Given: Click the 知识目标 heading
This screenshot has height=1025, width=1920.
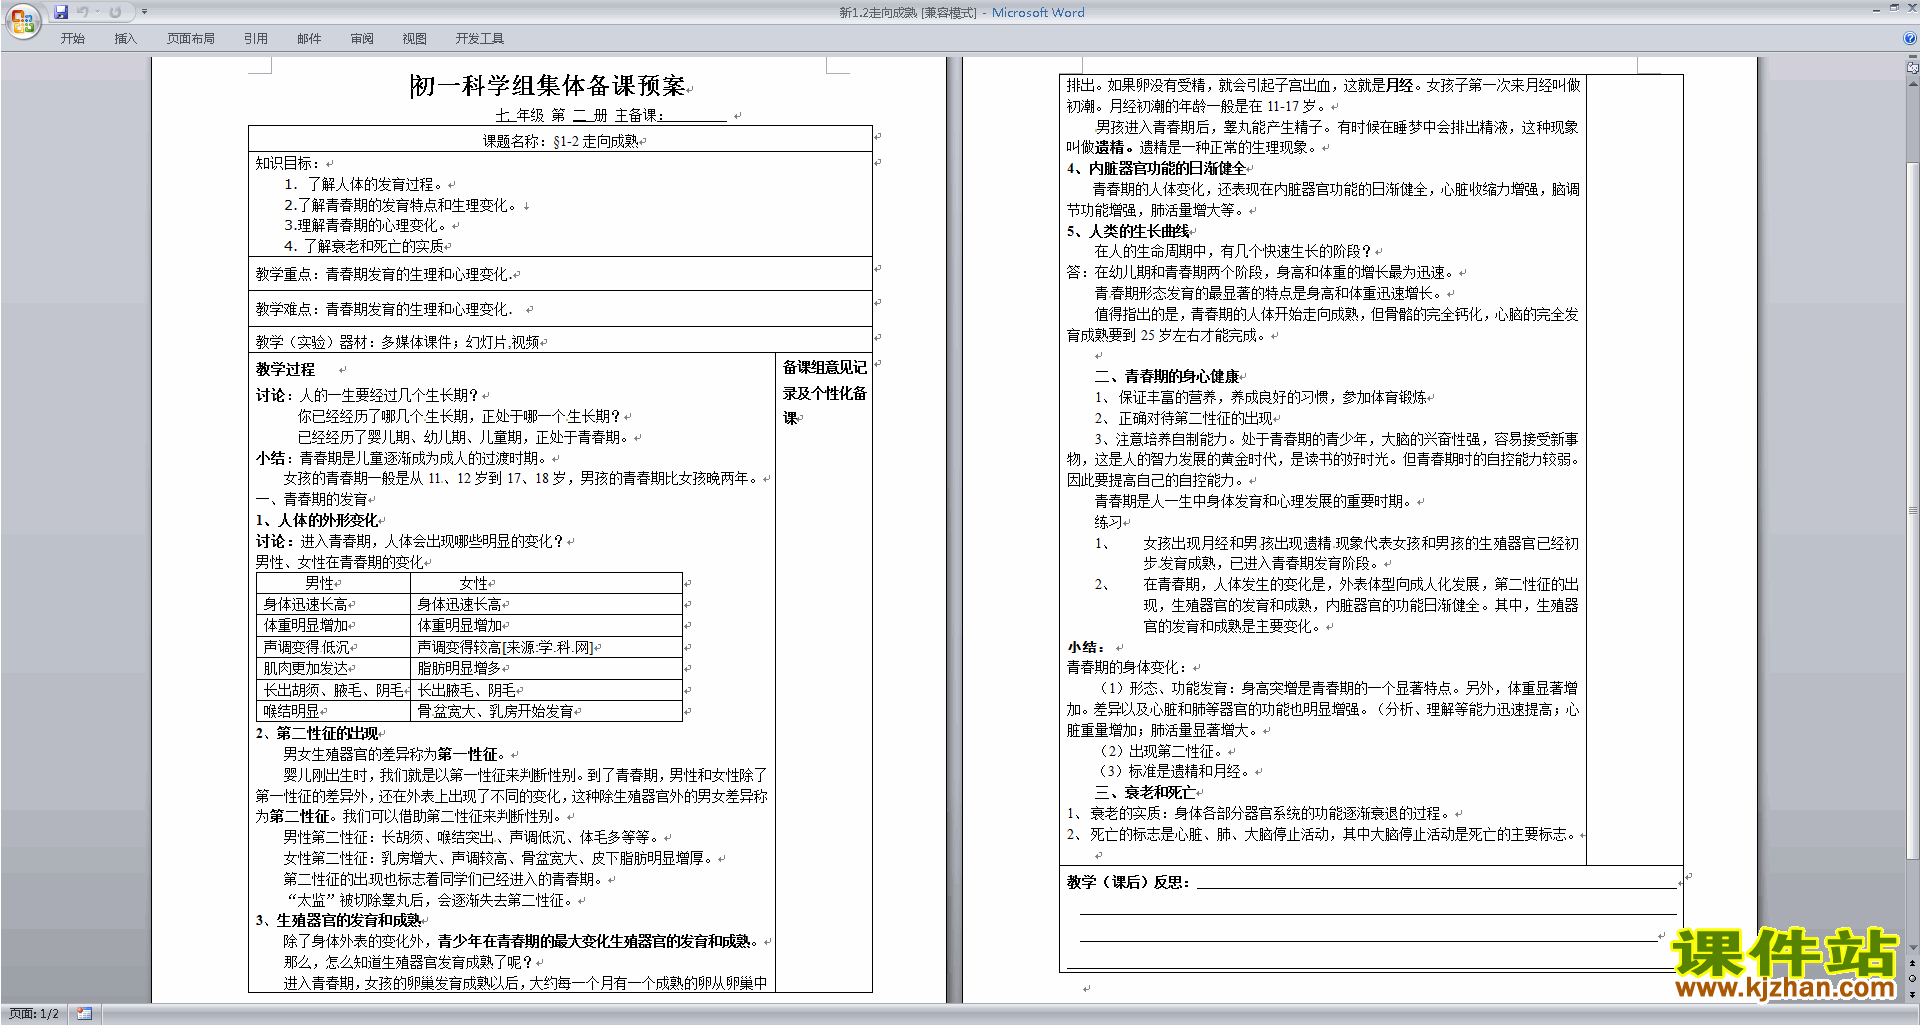Looking at the screenshot, I should (287, 163).
